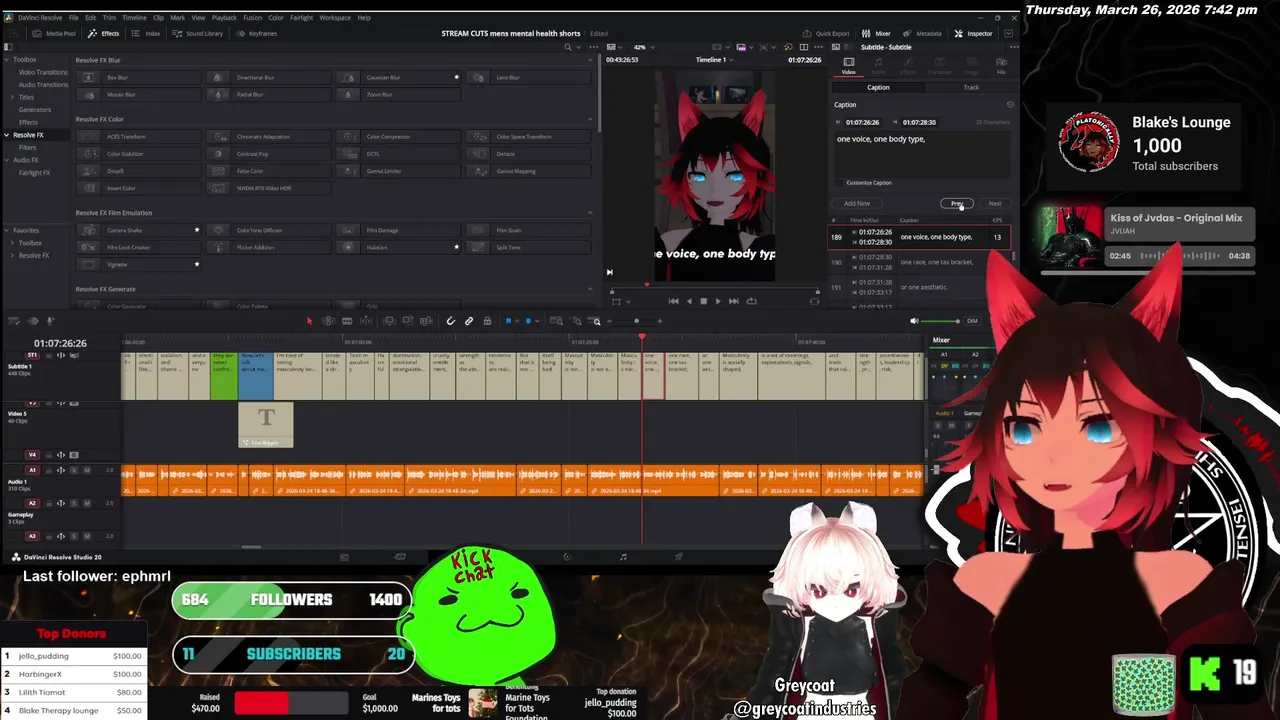1280x720 pixels.
Task: Search effects with magnifier icon
Action: (567, 46)
